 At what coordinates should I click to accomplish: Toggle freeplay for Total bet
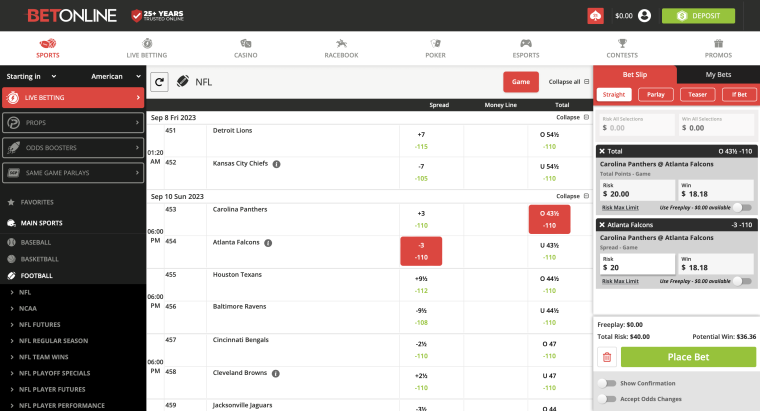pyautogui.click(x=742, y=207)
